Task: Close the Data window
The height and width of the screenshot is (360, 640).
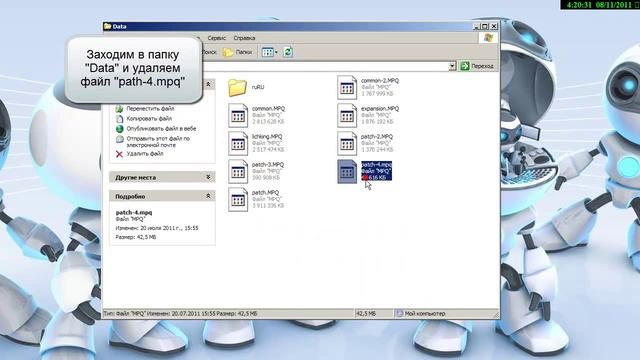Action: click(494, 26)
